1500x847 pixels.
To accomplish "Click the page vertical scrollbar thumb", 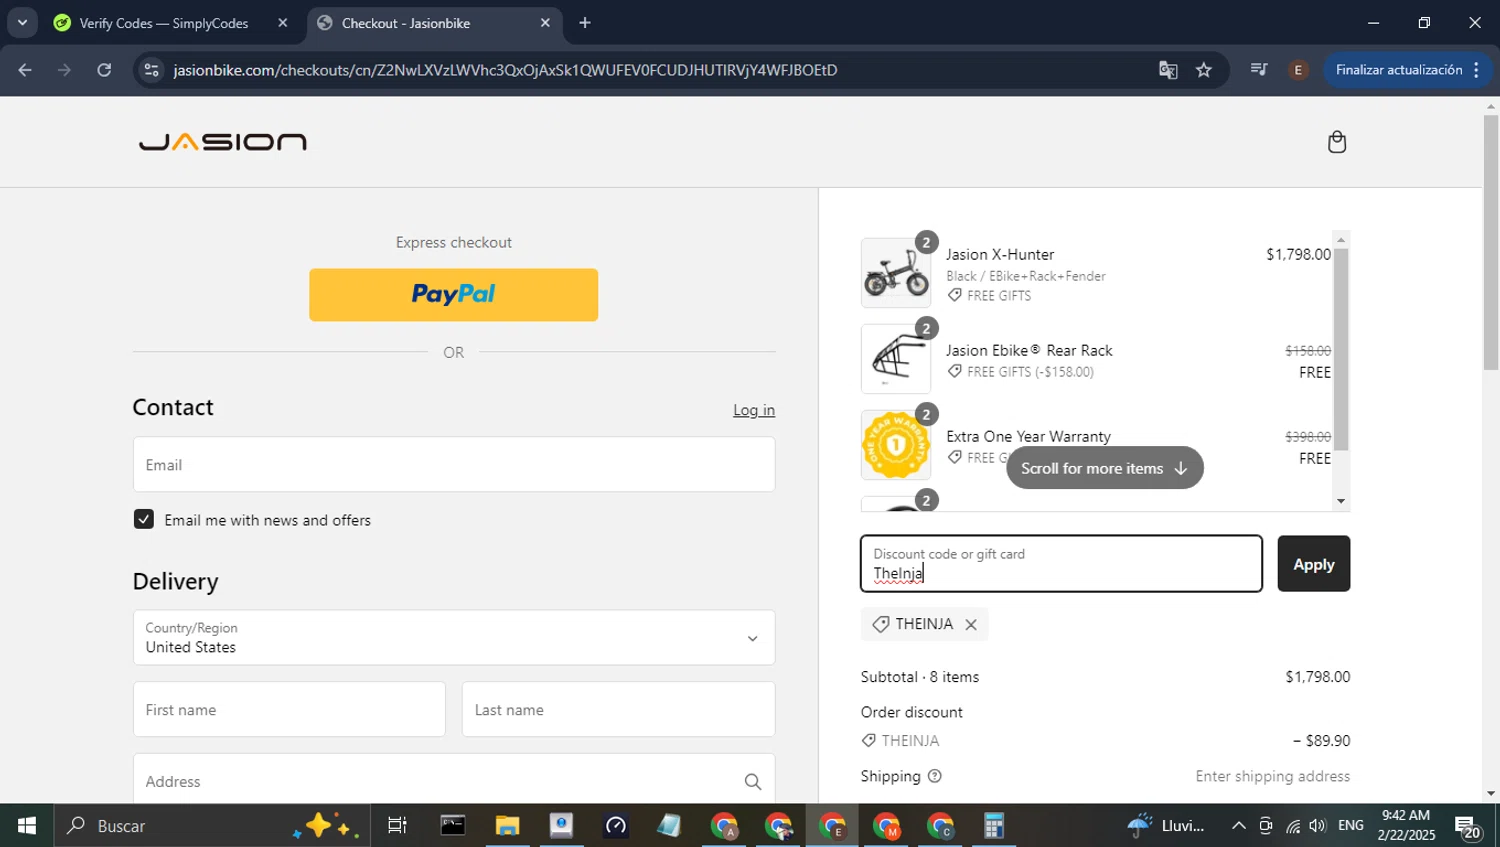I will (x=1490, y=242).
